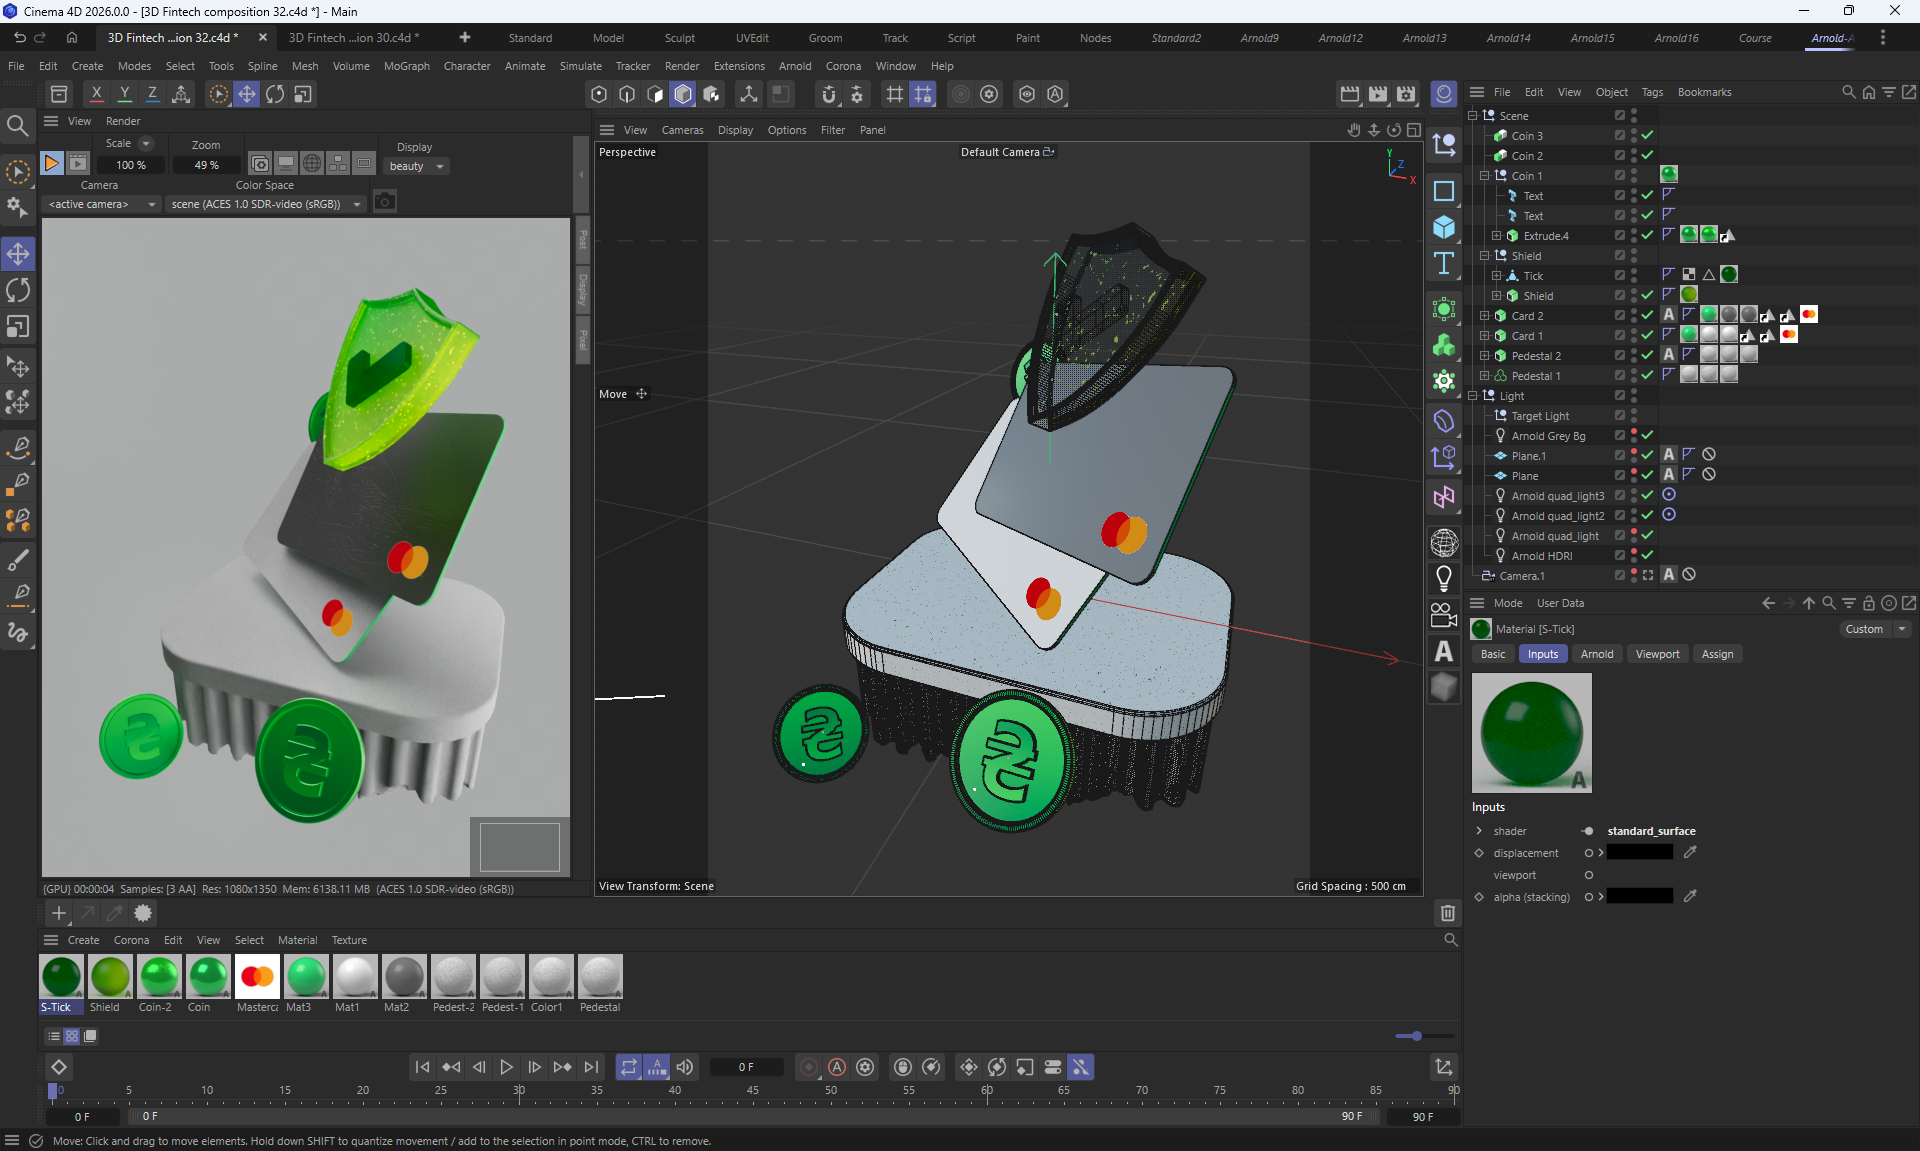Click the Cube primitive icon
Viewport: 1920px width, 1151px height.
(x=1443, y=227)
